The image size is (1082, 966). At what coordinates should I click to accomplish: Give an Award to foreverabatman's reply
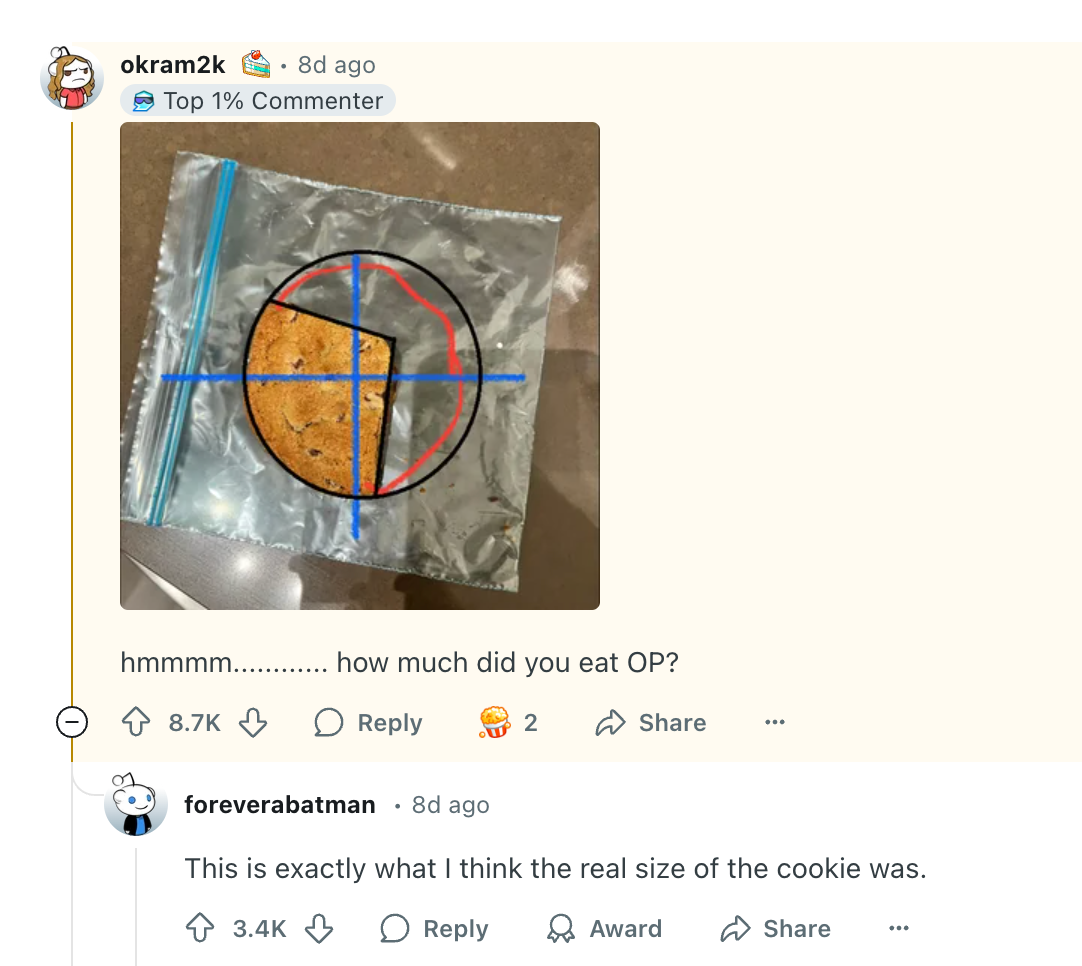pyautogui.click(x=604, y=929)
